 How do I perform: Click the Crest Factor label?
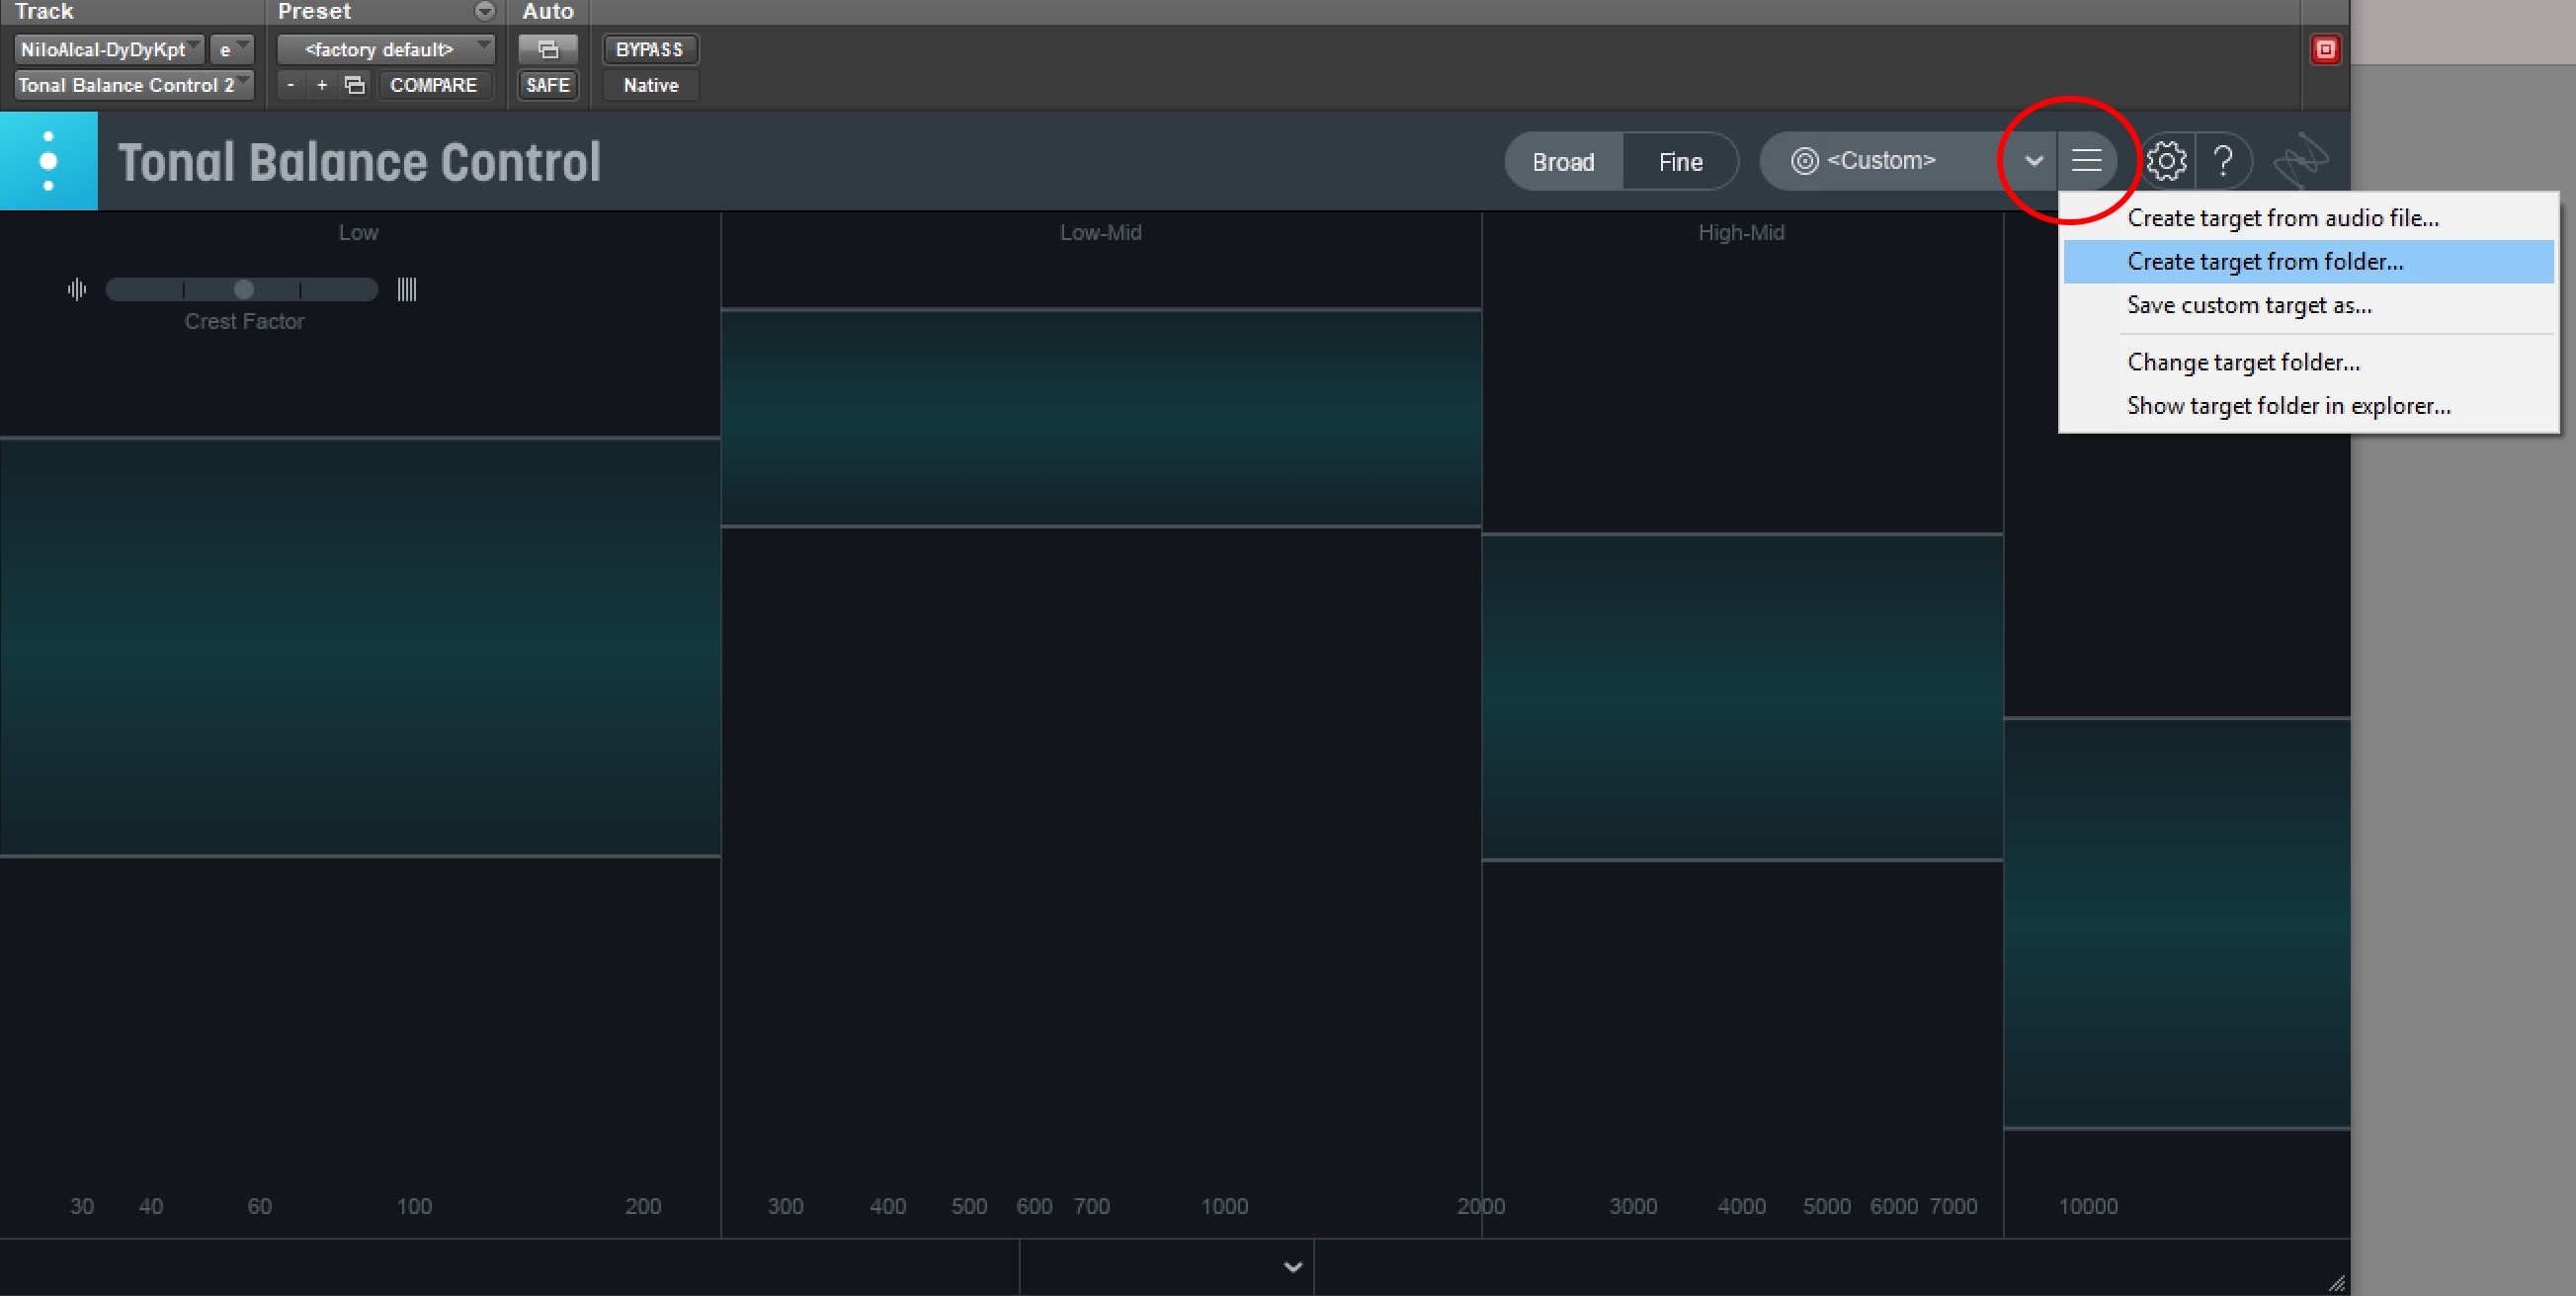[244, 321]
